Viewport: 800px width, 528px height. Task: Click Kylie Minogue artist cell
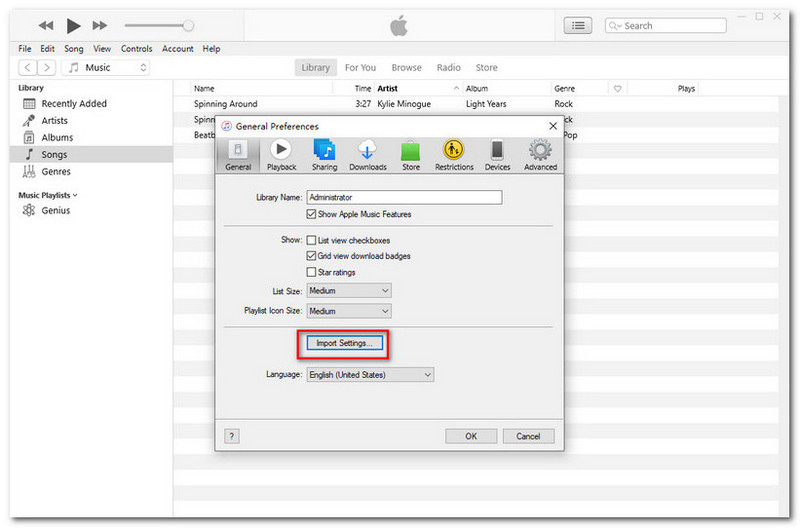tap(404, 104)
